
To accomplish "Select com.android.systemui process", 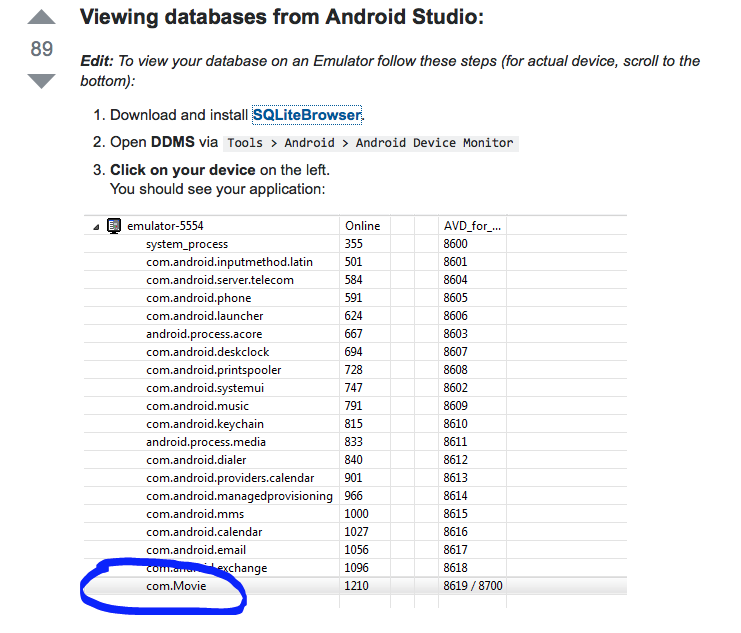I will click(x=355, y=388).
